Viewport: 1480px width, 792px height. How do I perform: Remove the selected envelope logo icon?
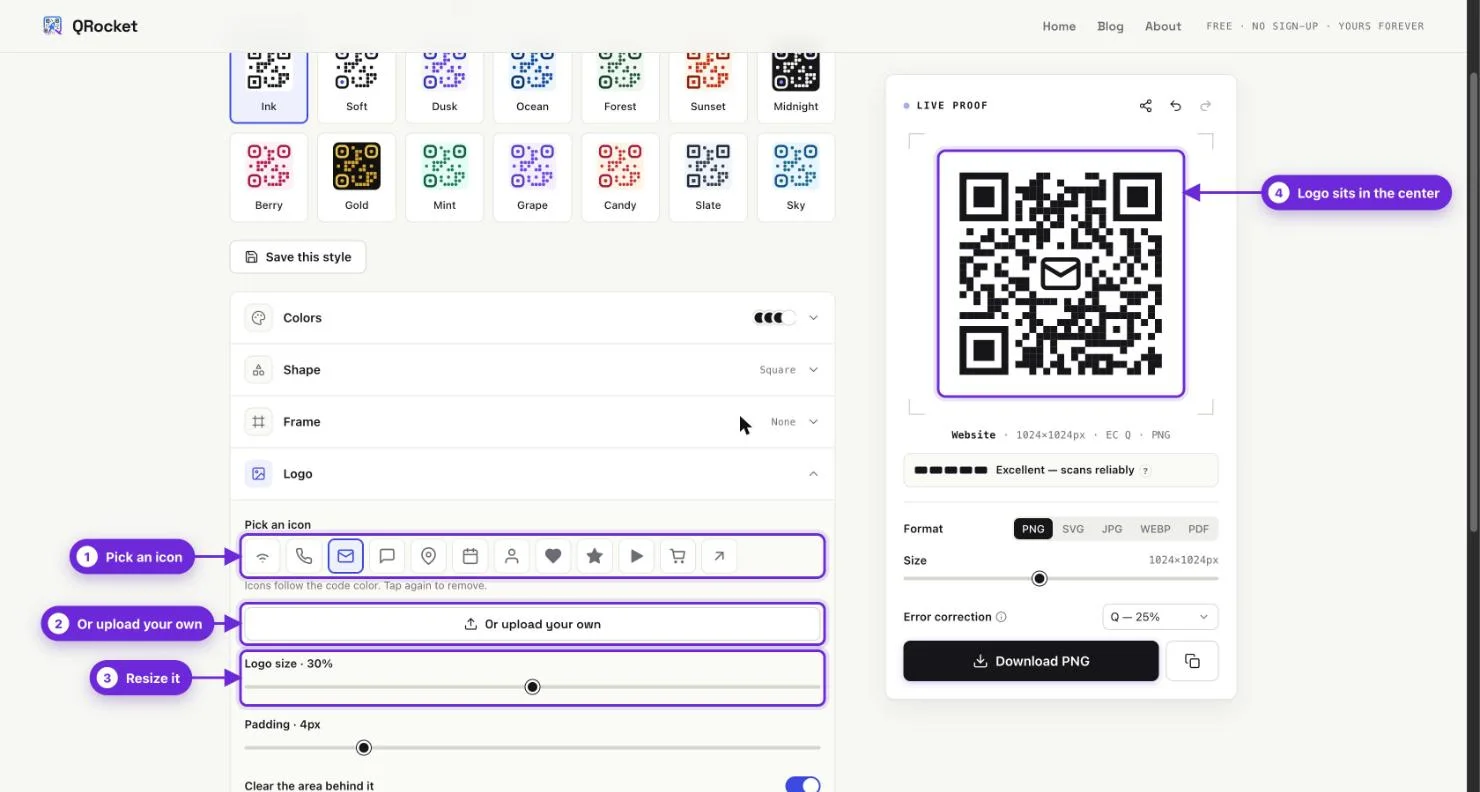[x=345, y=557]
